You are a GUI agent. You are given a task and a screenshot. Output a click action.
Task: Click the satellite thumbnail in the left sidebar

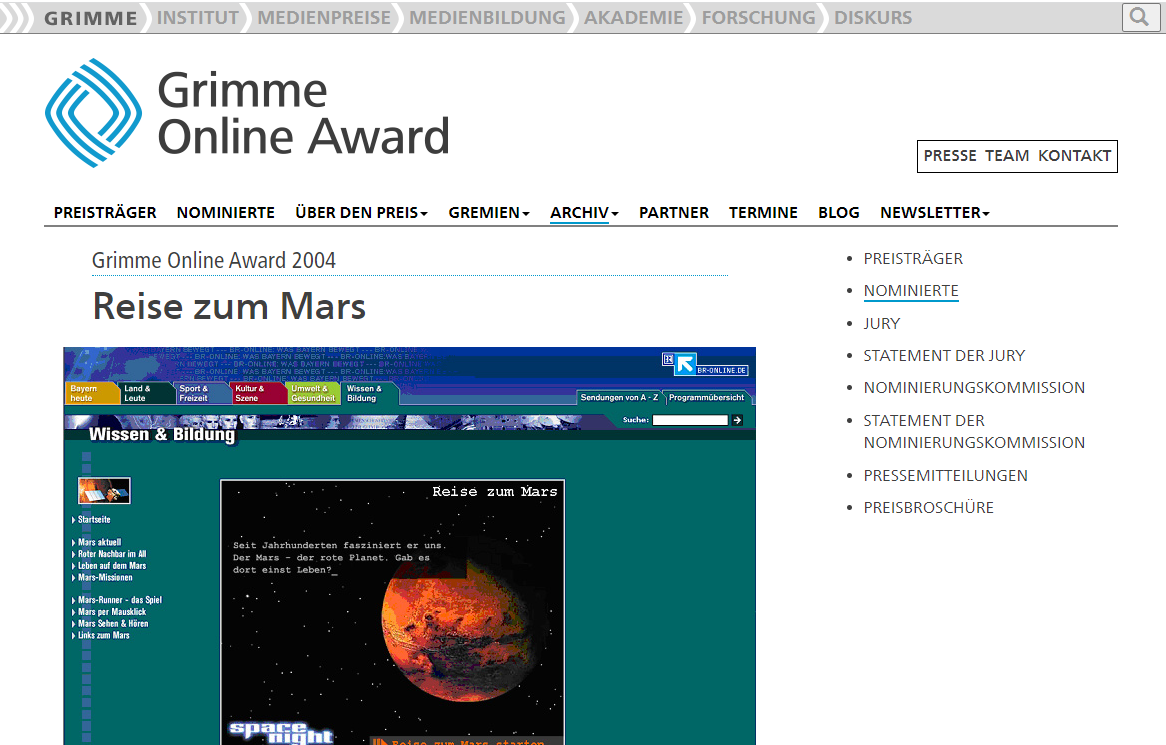click(104, 491)
